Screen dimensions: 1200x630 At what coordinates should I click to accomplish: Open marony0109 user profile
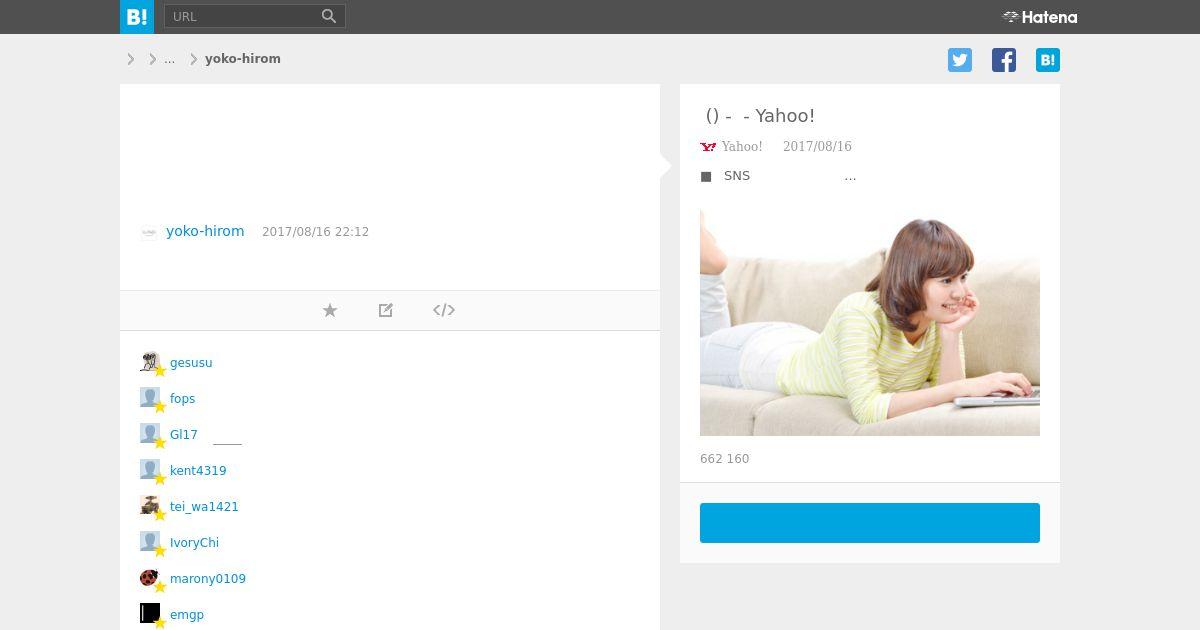click(x=208, y=579)
